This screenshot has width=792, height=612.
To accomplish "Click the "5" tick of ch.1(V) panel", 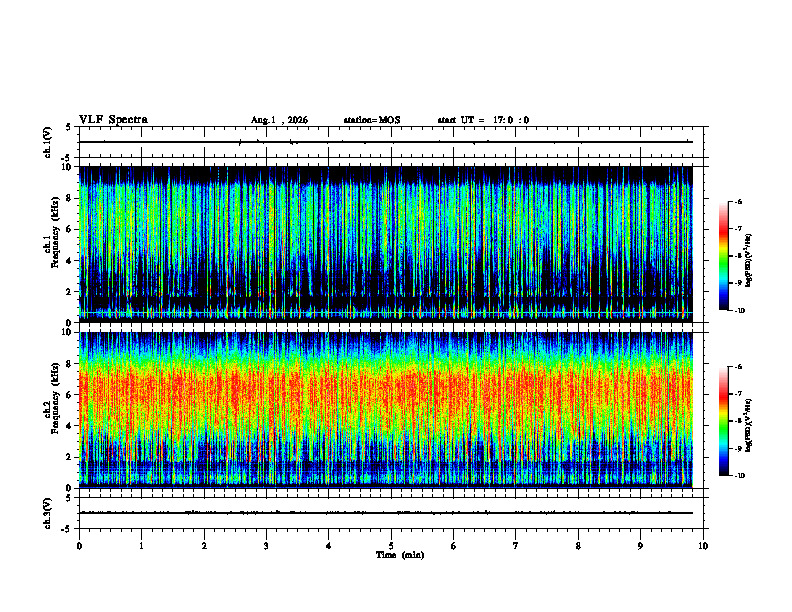I will click(x=70, y=127).
